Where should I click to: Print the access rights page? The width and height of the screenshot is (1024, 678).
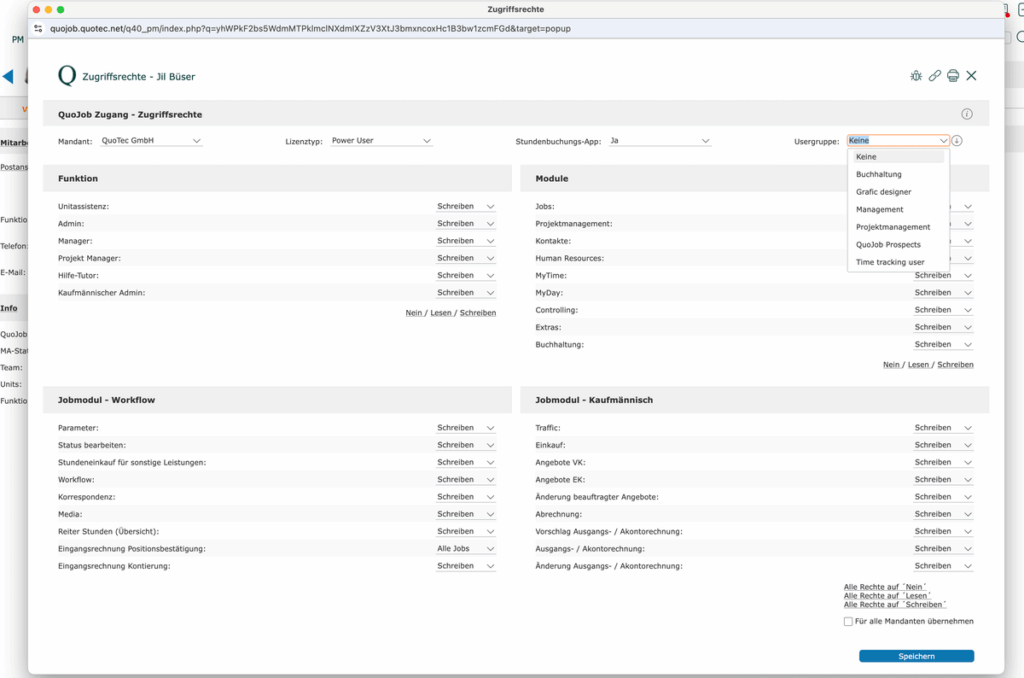tap(953, 75)
